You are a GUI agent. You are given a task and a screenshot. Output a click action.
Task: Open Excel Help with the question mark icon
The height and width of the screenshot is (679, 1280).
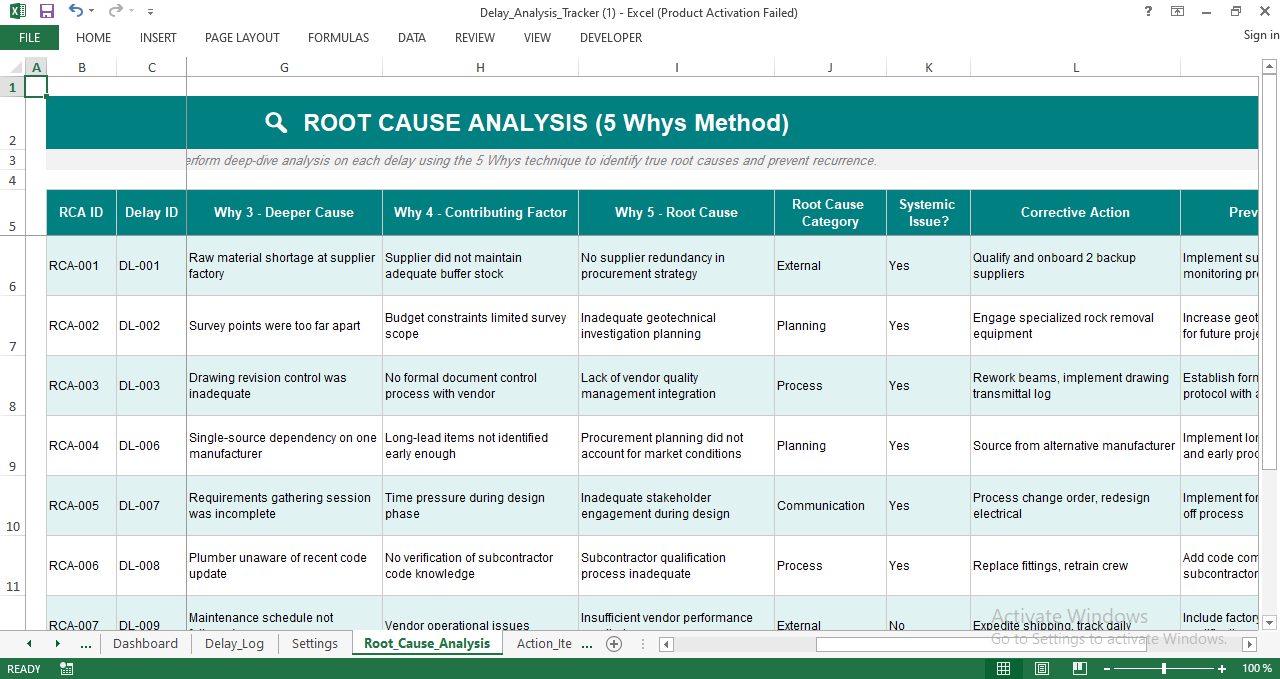point(1147,11)
